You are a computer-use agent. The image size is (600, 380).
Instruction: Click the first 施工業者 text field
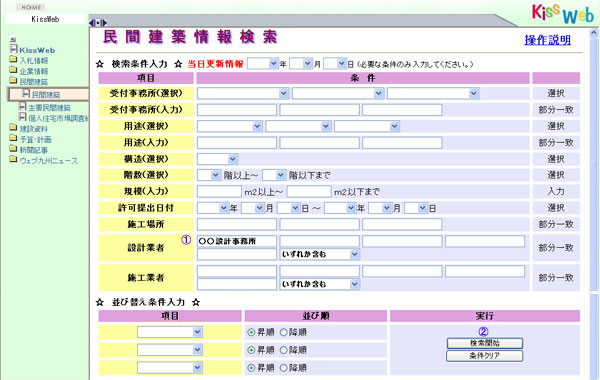point(237,271)
